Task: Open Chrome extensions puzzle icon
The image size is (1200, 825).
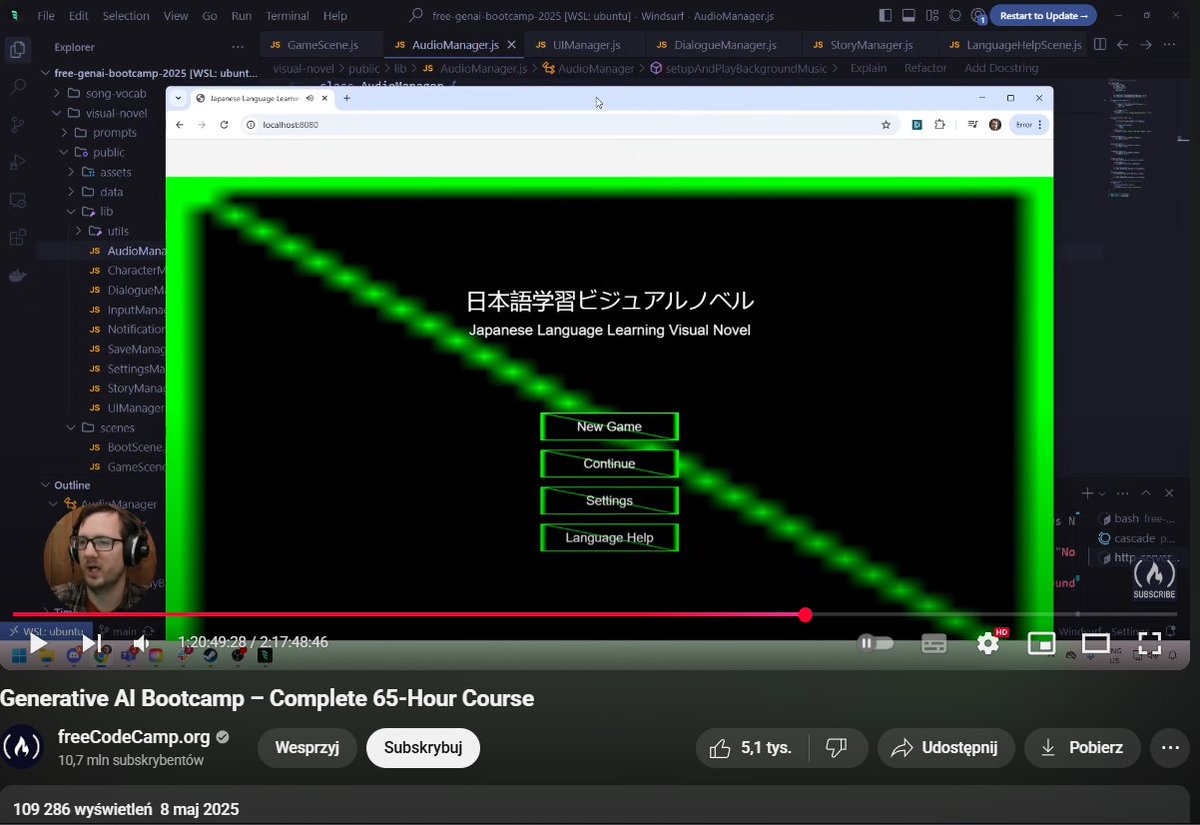Action: [940, 125]
